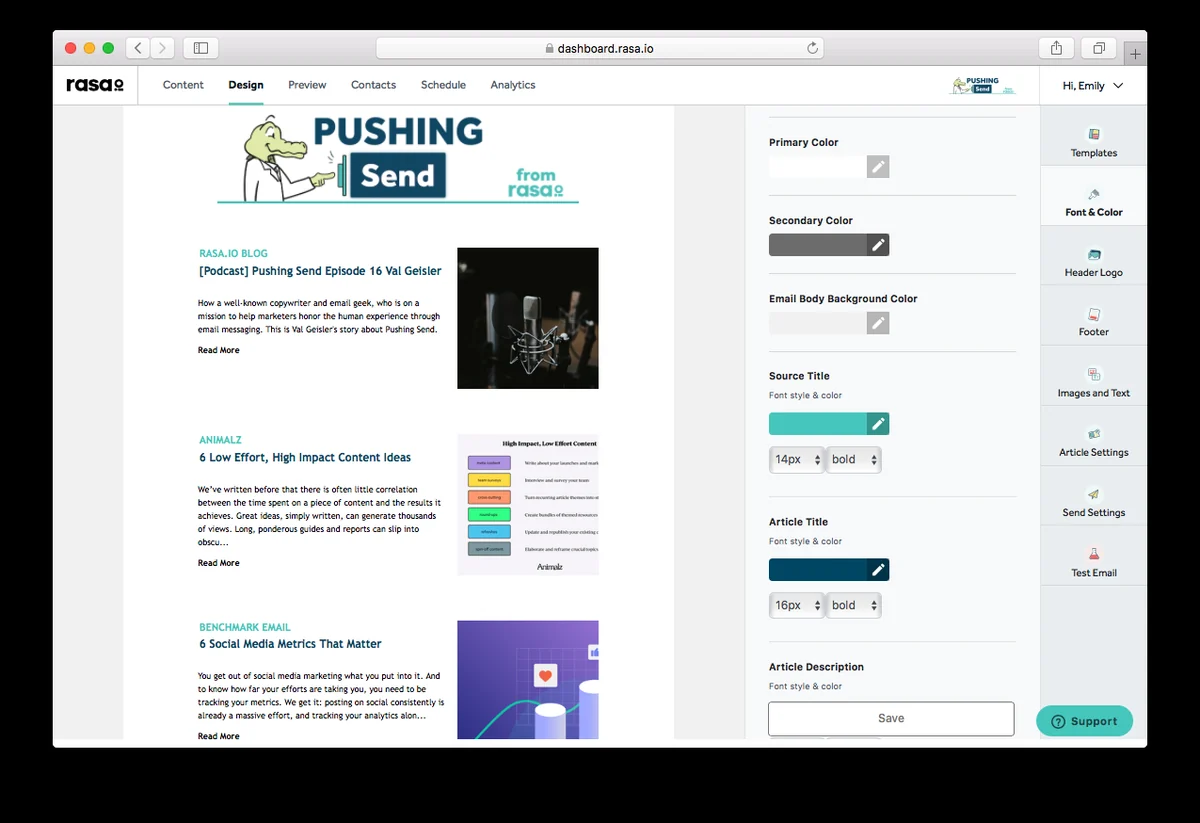This screenshot has height=823, width=1200.
Task: Open the Article Settings icon
Action: [x=1094, y=434]
